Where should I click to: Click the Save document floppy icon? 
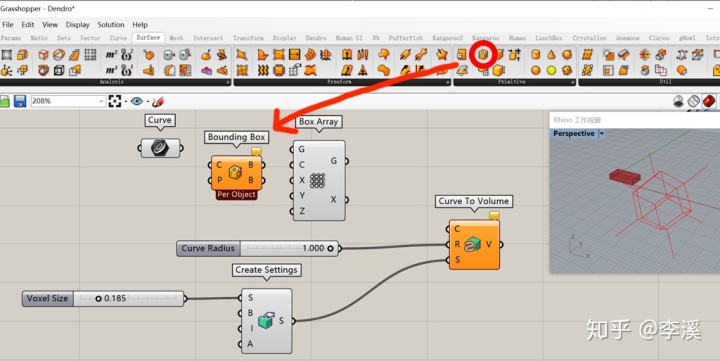(x=20, y=101)
